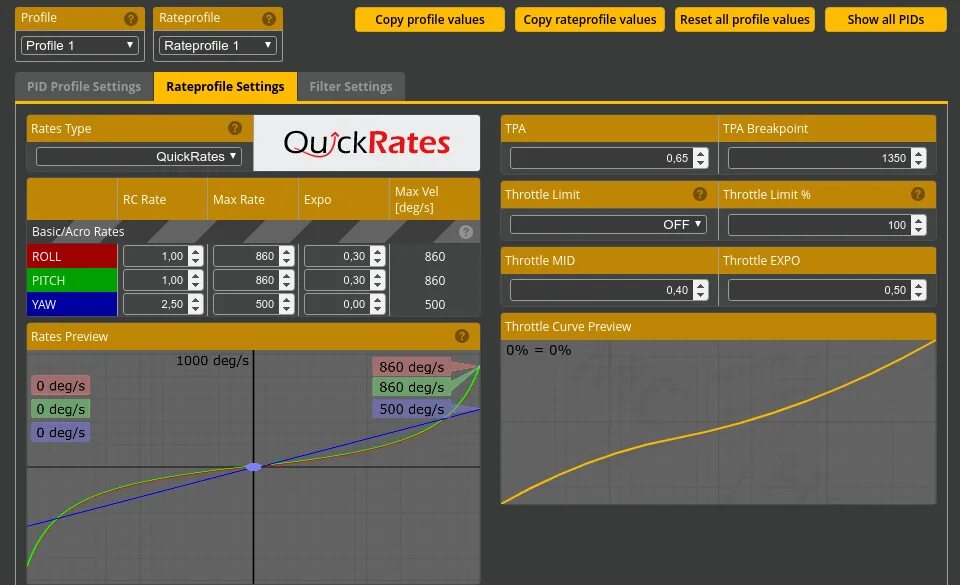Click Show all PIDs button

(x=885, y=20)
